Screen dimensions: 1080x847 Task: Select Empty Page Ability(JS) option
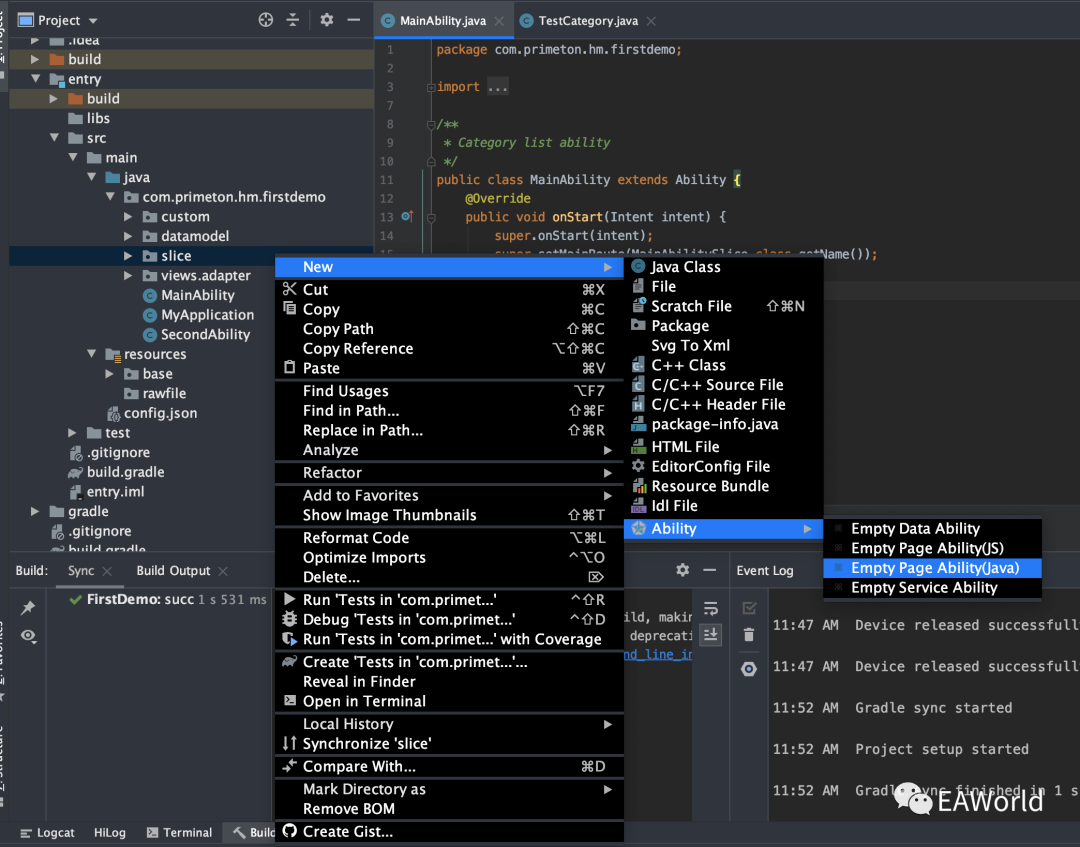click(933, 548)
